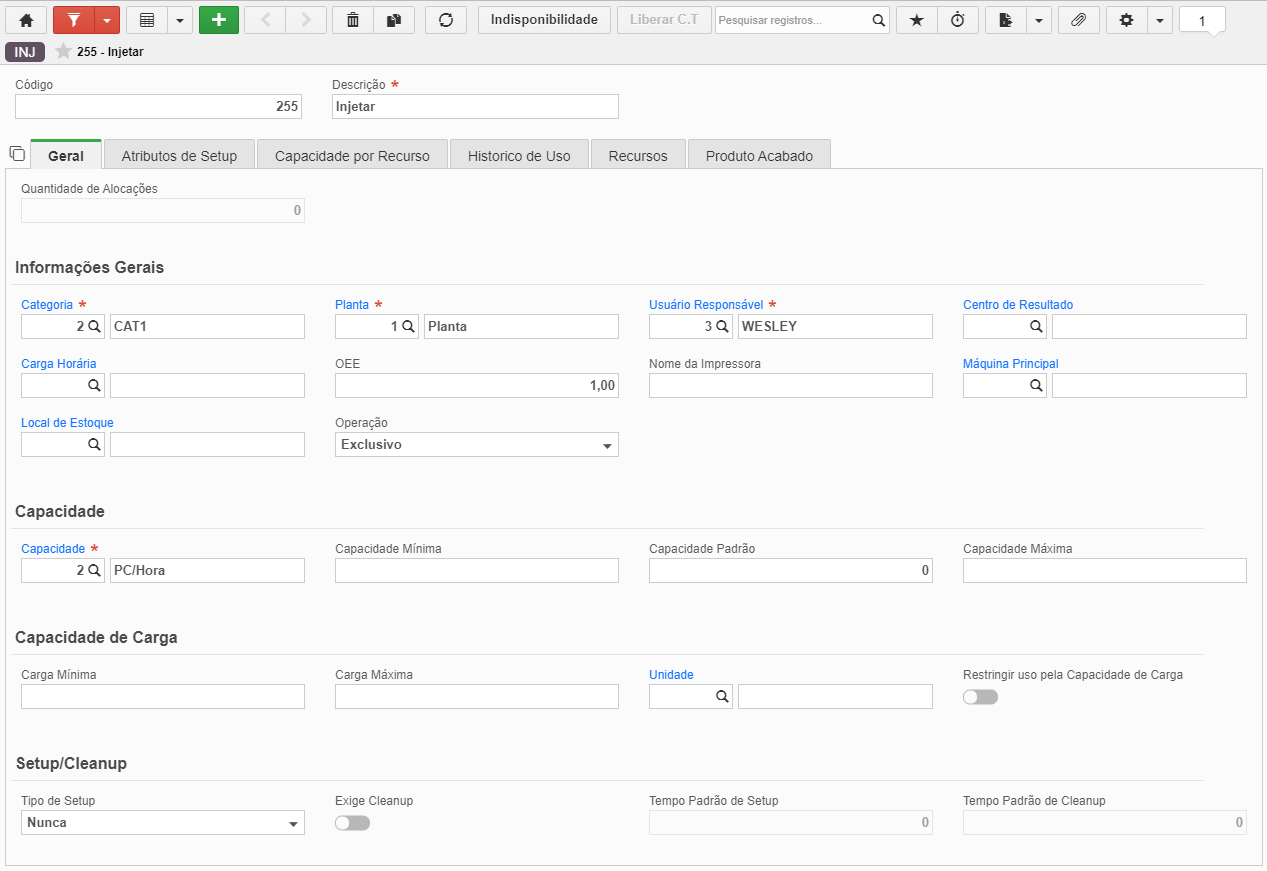Open list view dropdown arrow
The height and width of the screenshot is (871, 1267).
pyautogui.click(x=180, y=20)
